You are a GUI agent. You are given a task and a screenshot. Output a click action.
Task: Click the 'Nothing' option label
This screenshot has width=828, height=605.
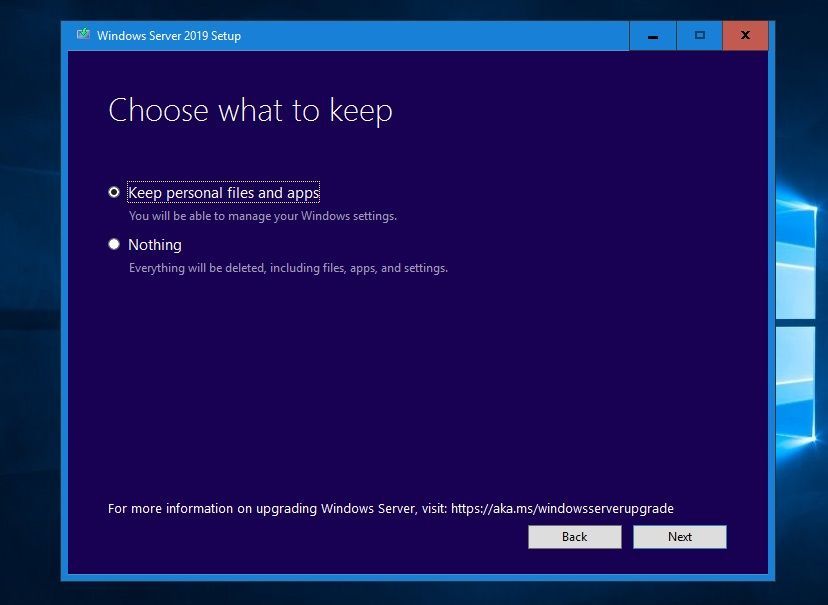pos(155,244)
